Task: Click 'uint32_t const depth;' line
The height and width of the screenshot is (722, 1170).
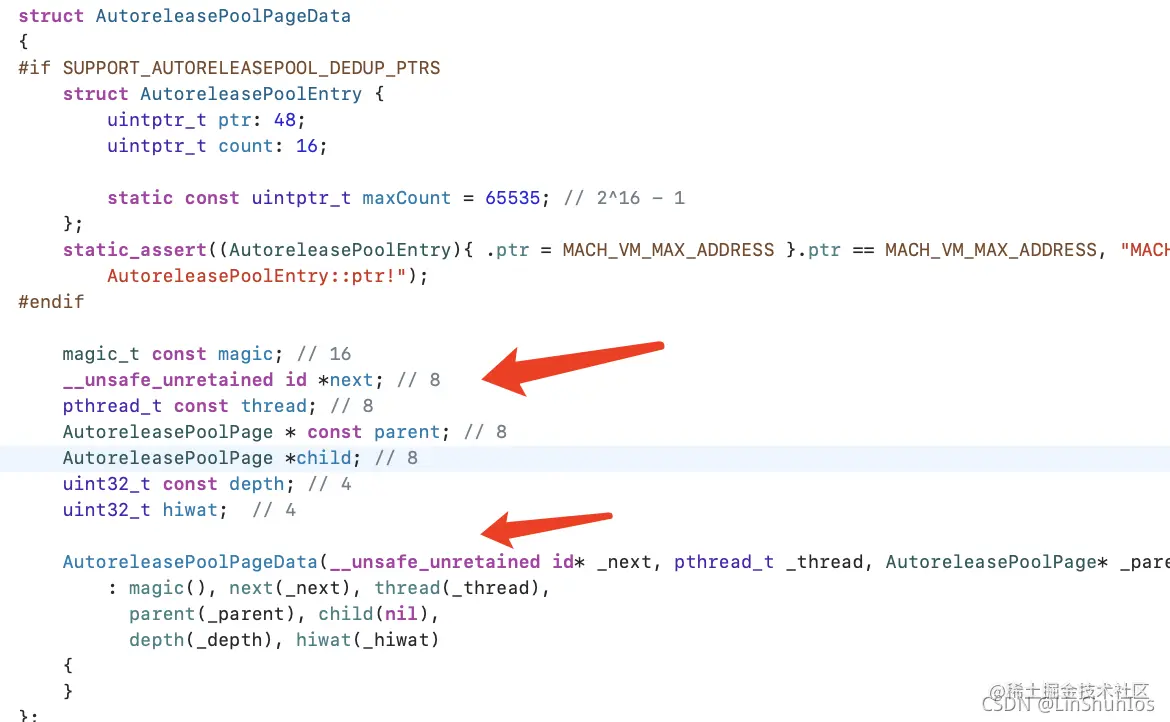Action: pos(178,484)
